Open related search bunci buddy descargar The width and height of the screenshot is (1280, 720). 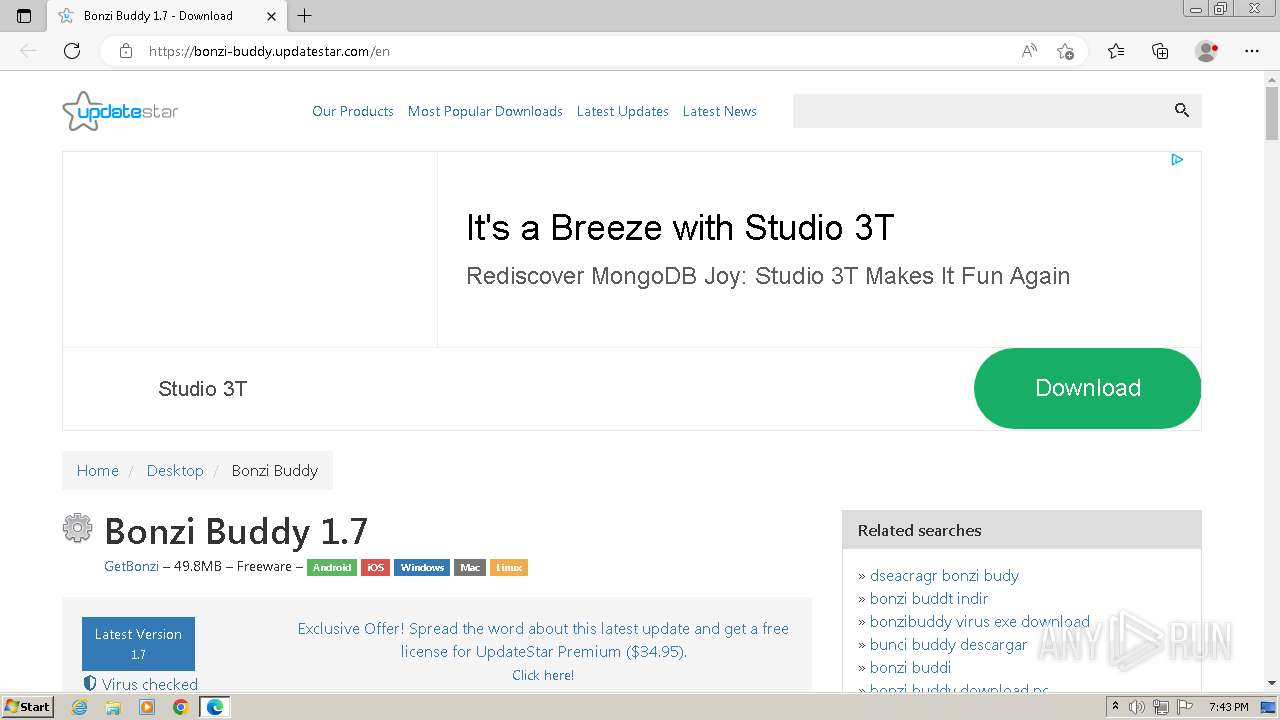coord(948,644)
